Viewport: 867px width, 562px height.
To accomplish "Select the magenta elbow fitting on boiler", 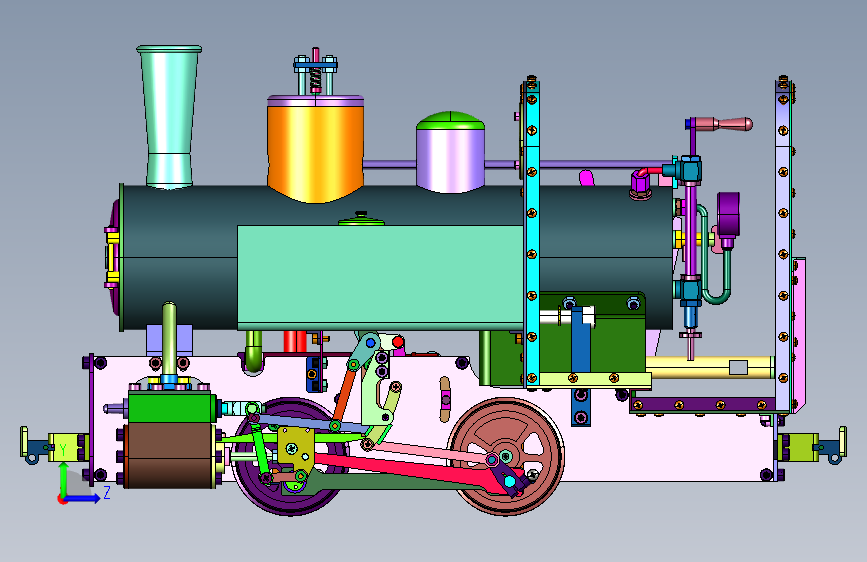I will point(641,184).
